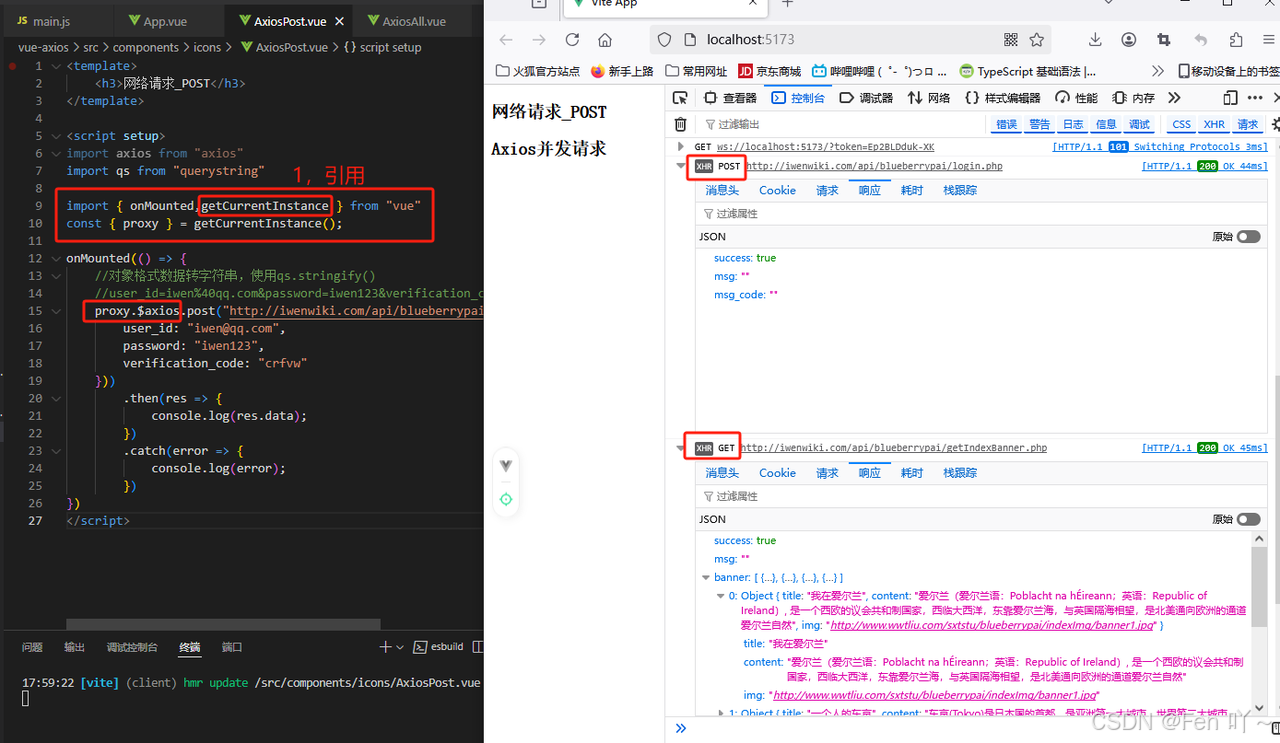
Task: Open the terminal profile dropdown chevron
Action: coord(398,647)
